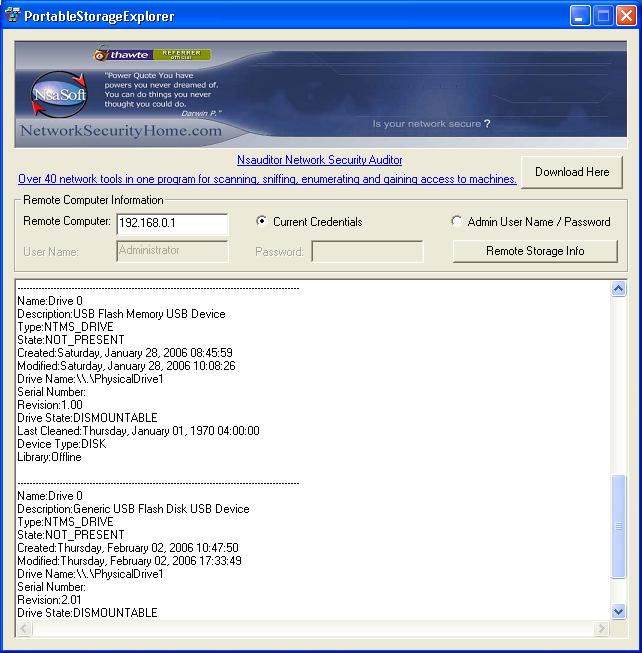Click the horizontal scrollbar left arrow

(x=24, y=628)
